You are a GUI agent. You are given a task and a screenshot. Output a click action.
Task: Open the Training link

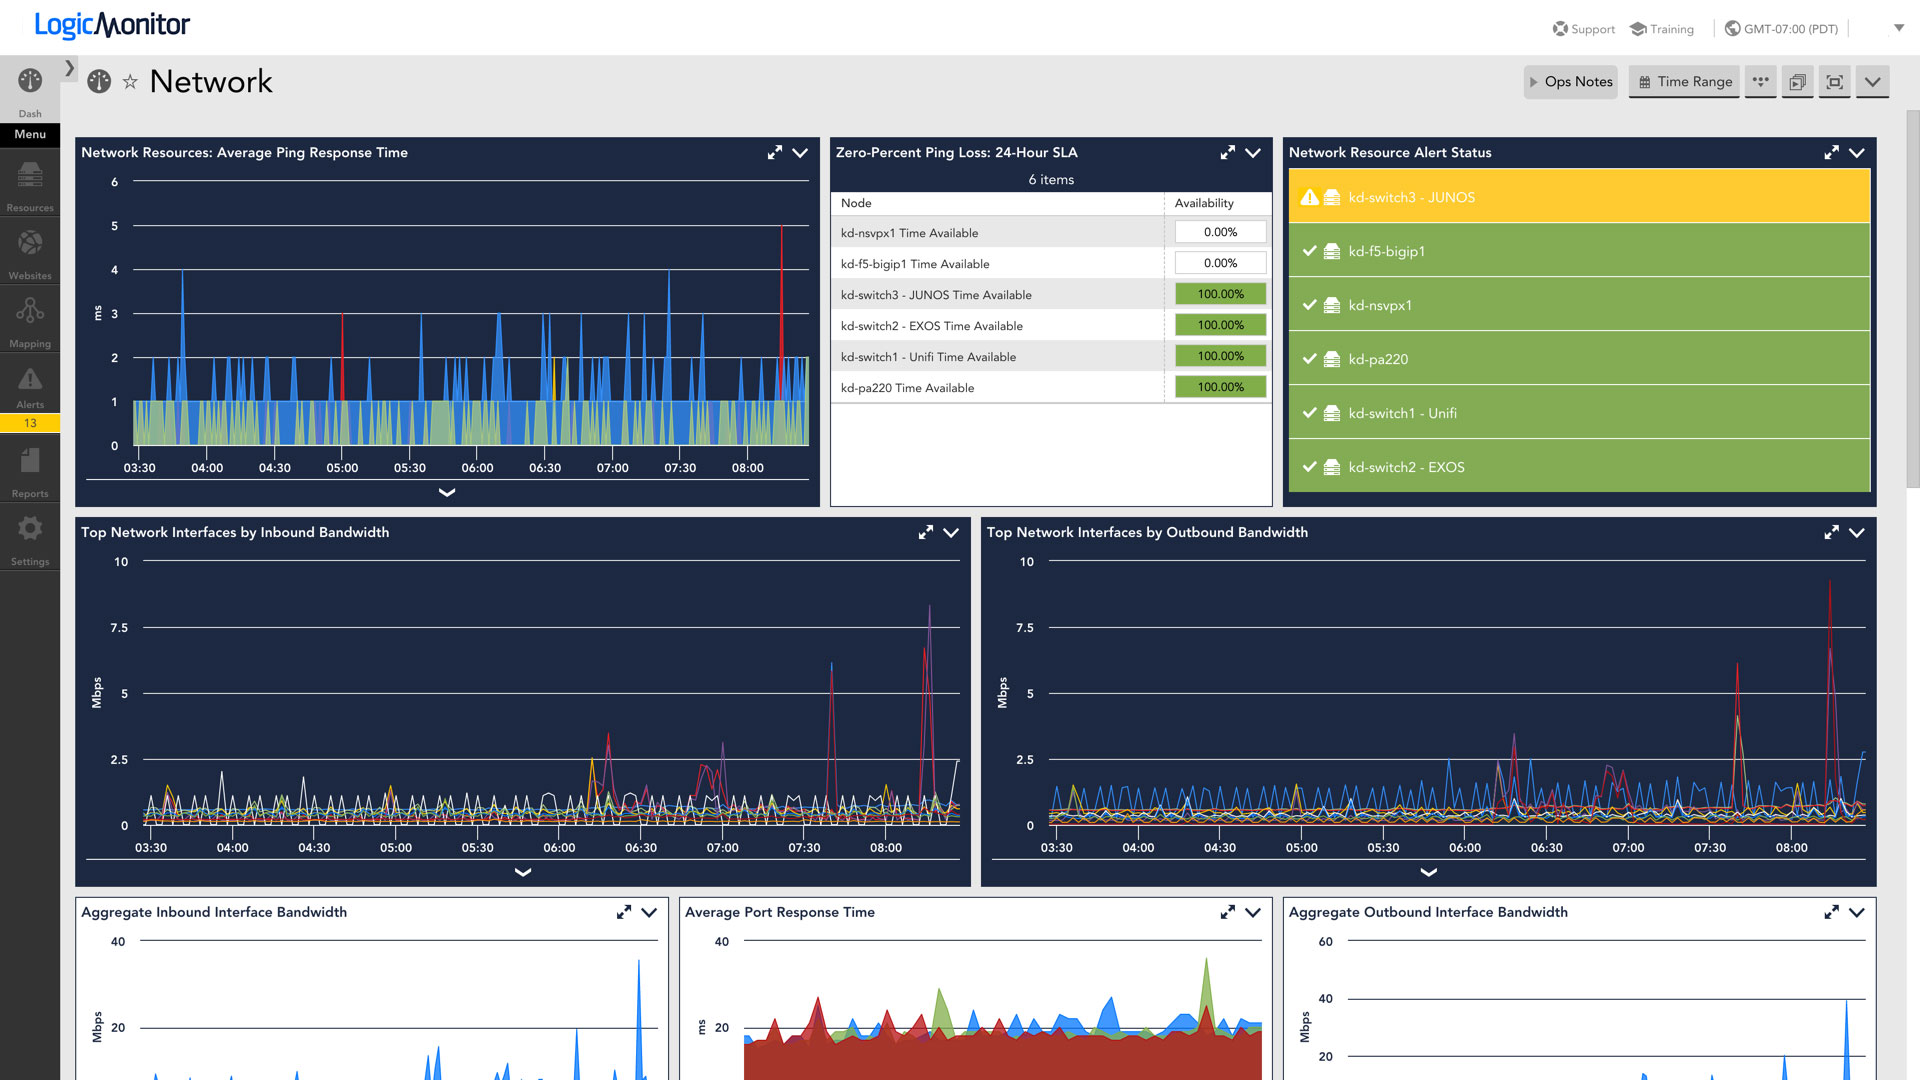tap(1662, 29)
